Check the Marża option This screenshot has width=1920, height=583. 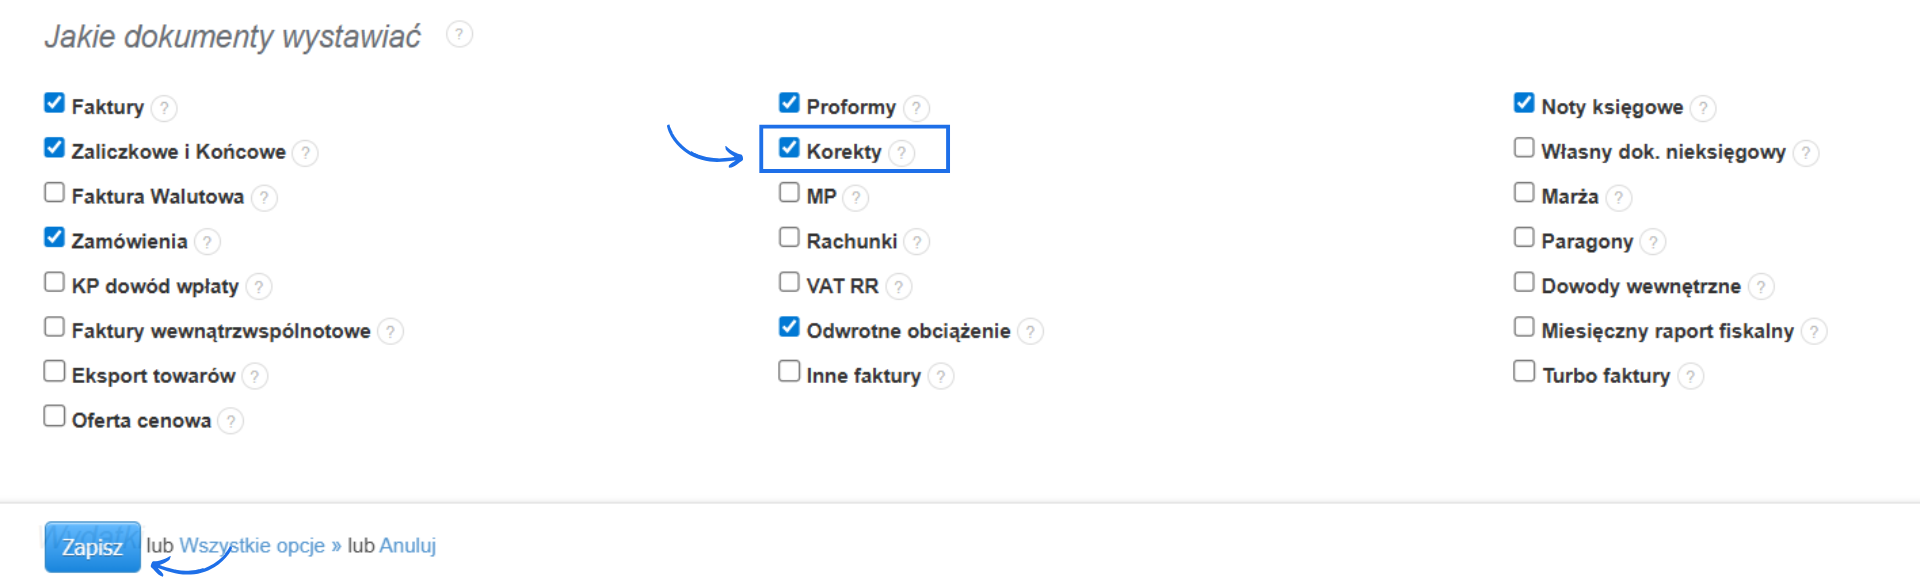1524,193
